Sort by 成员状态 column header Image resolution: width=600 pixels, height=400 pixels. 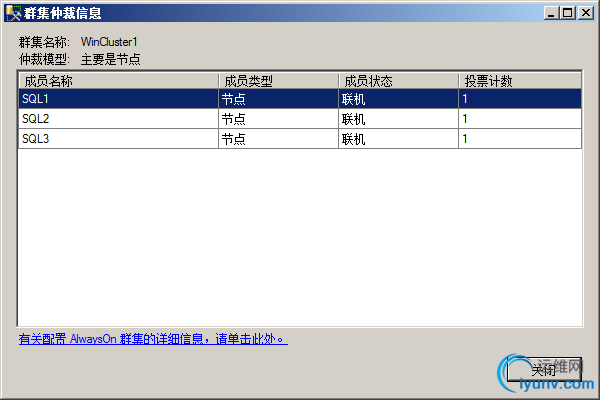pyautogui.click(x=398, y=81)
